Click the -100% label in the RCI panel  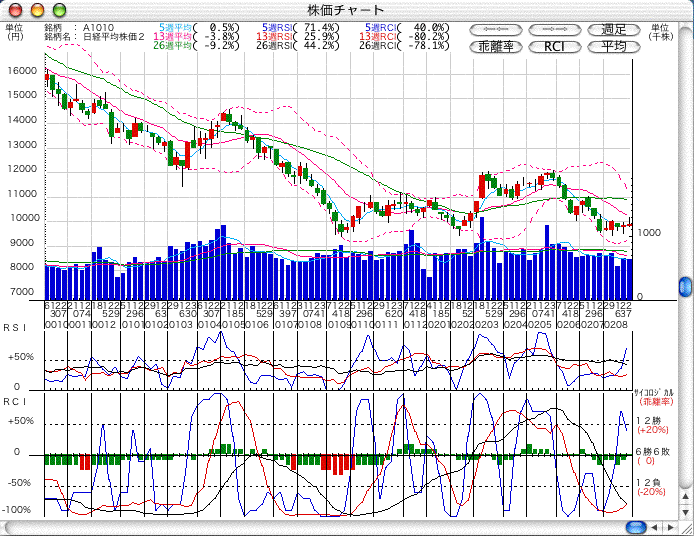(16, 510)
